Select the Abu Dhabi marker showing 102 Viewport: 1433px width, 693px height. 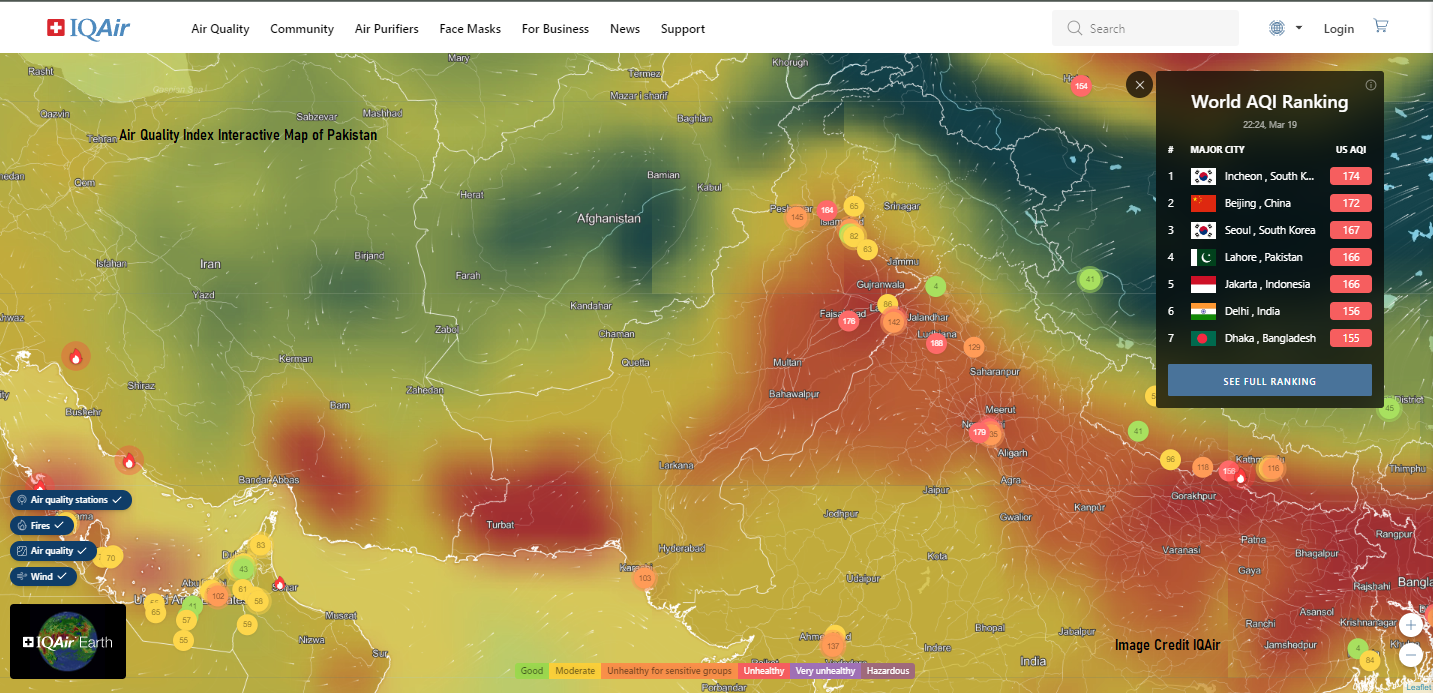click(x=218, y=595)
